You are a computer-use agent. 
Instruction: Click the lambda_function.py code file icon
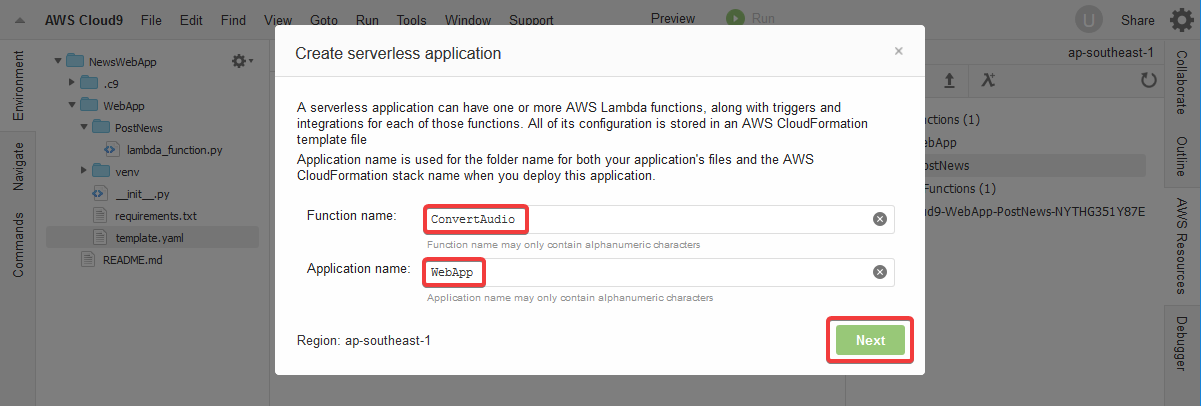click(x=112, y=149)
